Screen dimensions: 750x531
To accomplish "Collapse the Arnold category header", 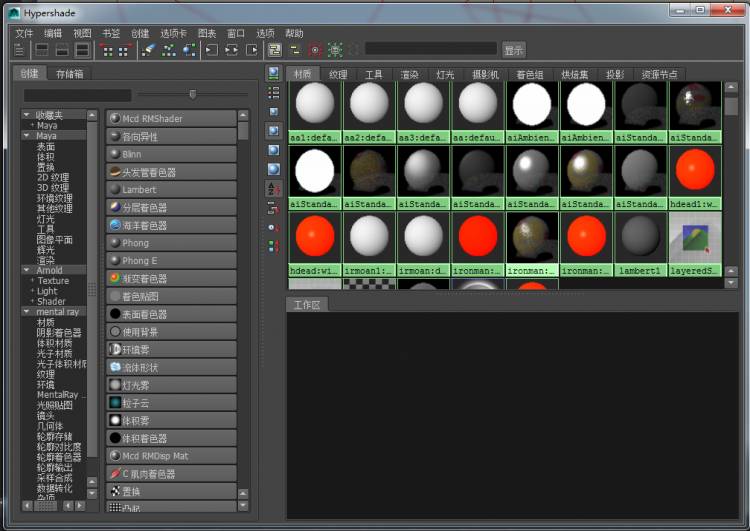I will 27,270.
